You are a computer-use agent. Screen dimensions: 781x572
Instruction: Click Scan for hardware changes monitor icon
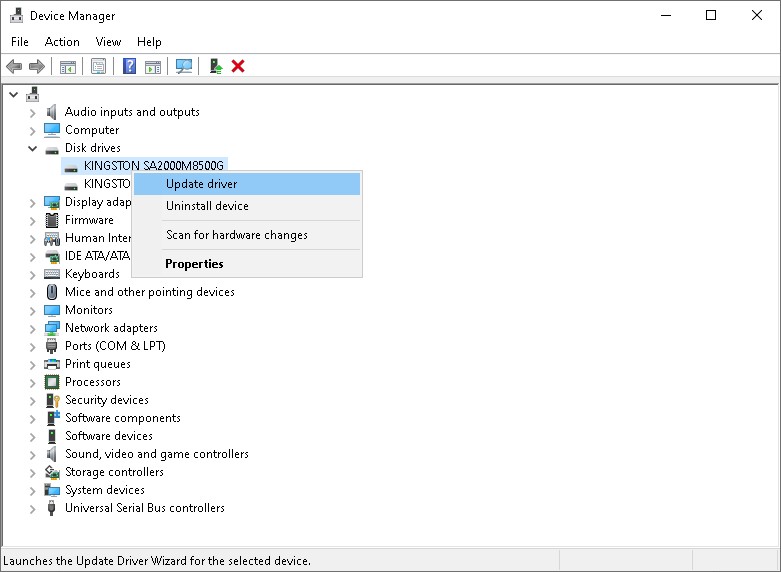pos(184,66)
